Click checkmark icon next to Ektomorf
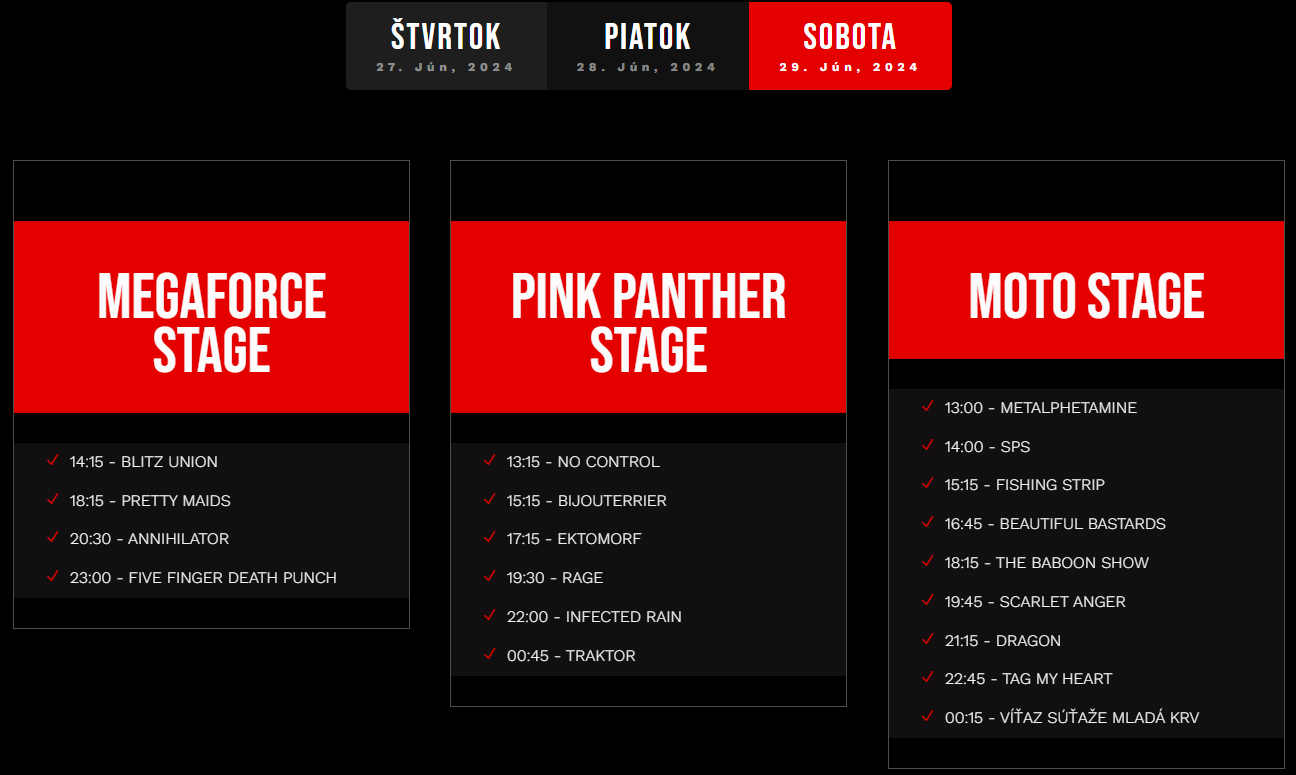Viewport: 1296px width, 775px height. pos(490,537)
